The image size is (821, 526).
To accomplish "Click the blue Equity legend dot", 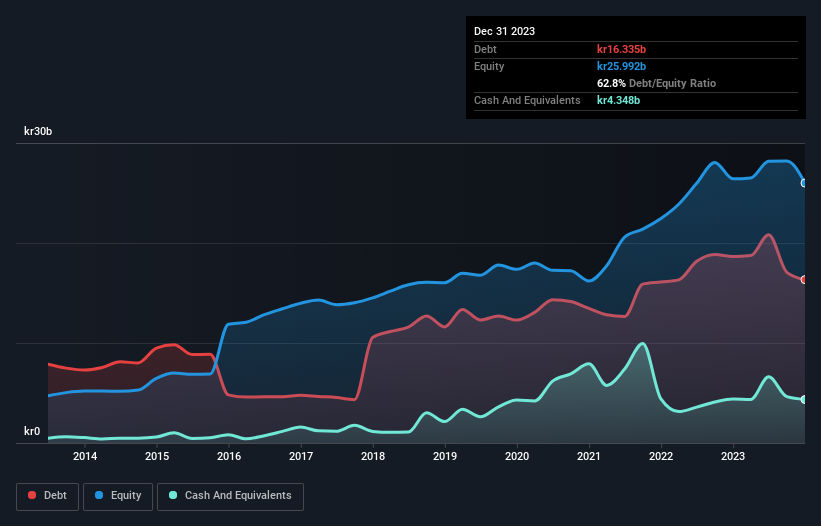I will (x=99, y=495).
